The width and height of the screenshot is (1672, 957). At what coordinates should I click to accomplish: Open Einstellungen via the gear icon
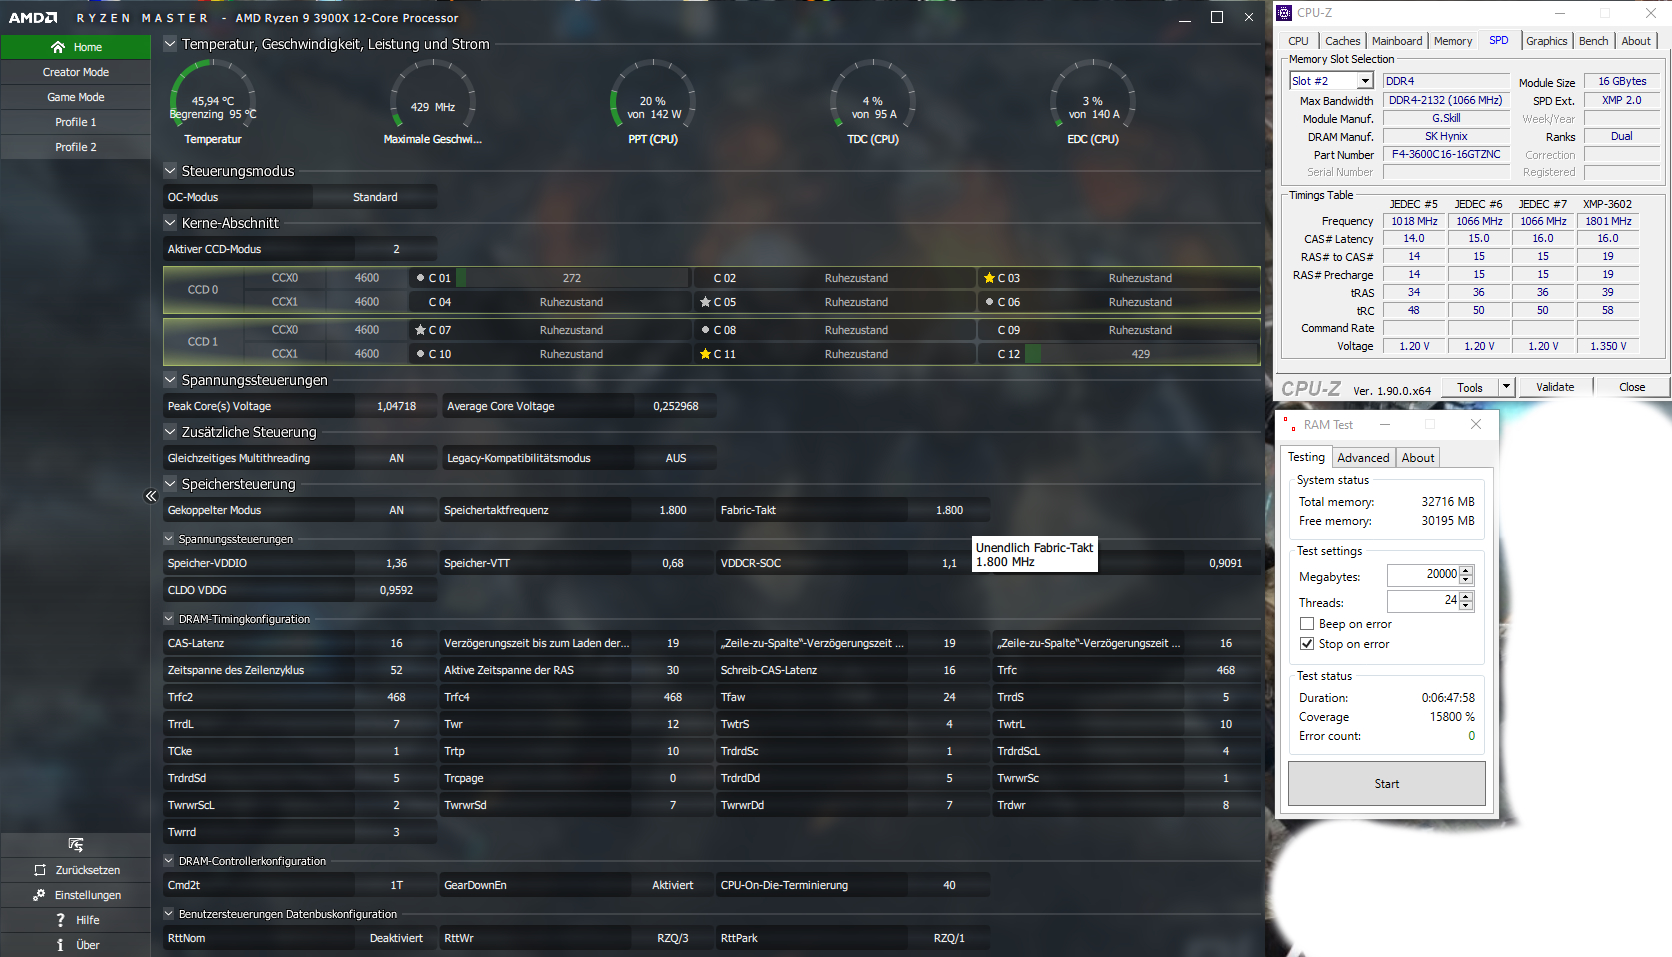(39, 895)
